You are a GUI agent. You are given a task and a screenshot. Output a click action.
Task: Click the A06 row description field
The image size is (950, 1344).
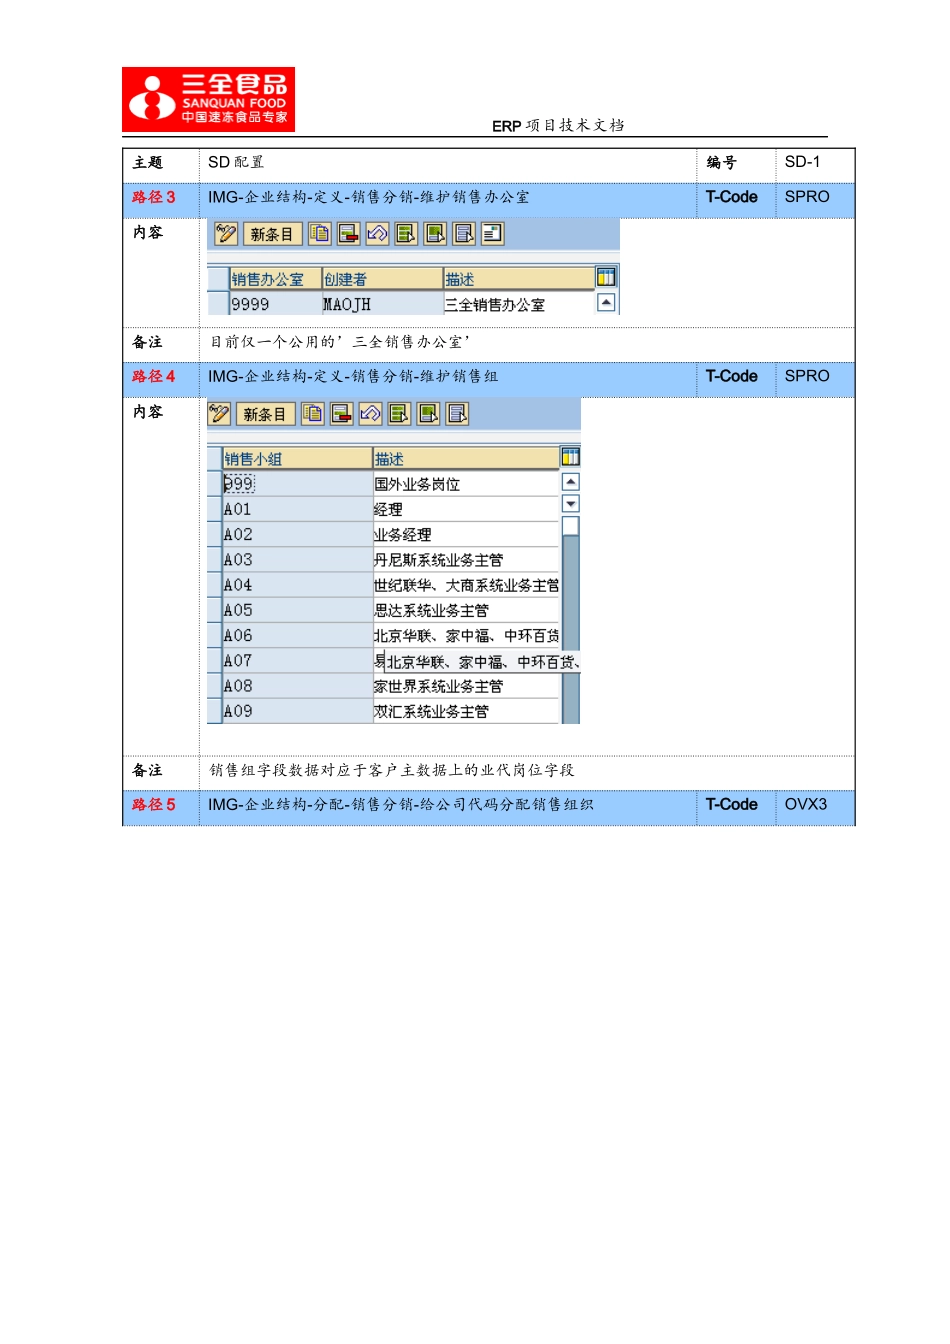click(x=465, y=636)
